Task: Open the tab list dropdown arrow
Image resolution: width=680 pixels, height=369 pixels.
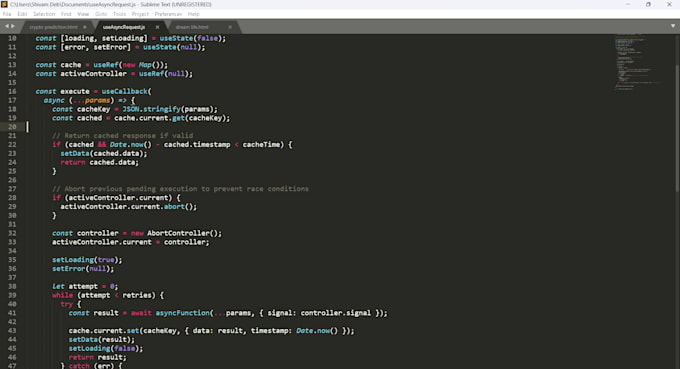Action: click(673, 26)
